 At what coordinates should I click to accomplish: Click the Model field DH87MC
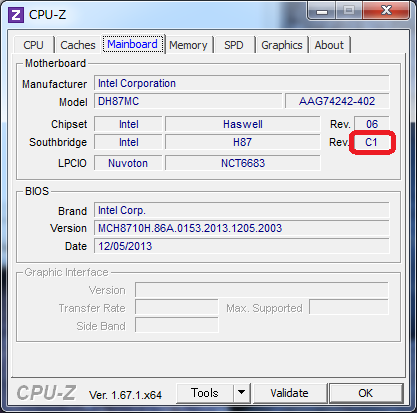pyautogui.click(x=188, y=101)
